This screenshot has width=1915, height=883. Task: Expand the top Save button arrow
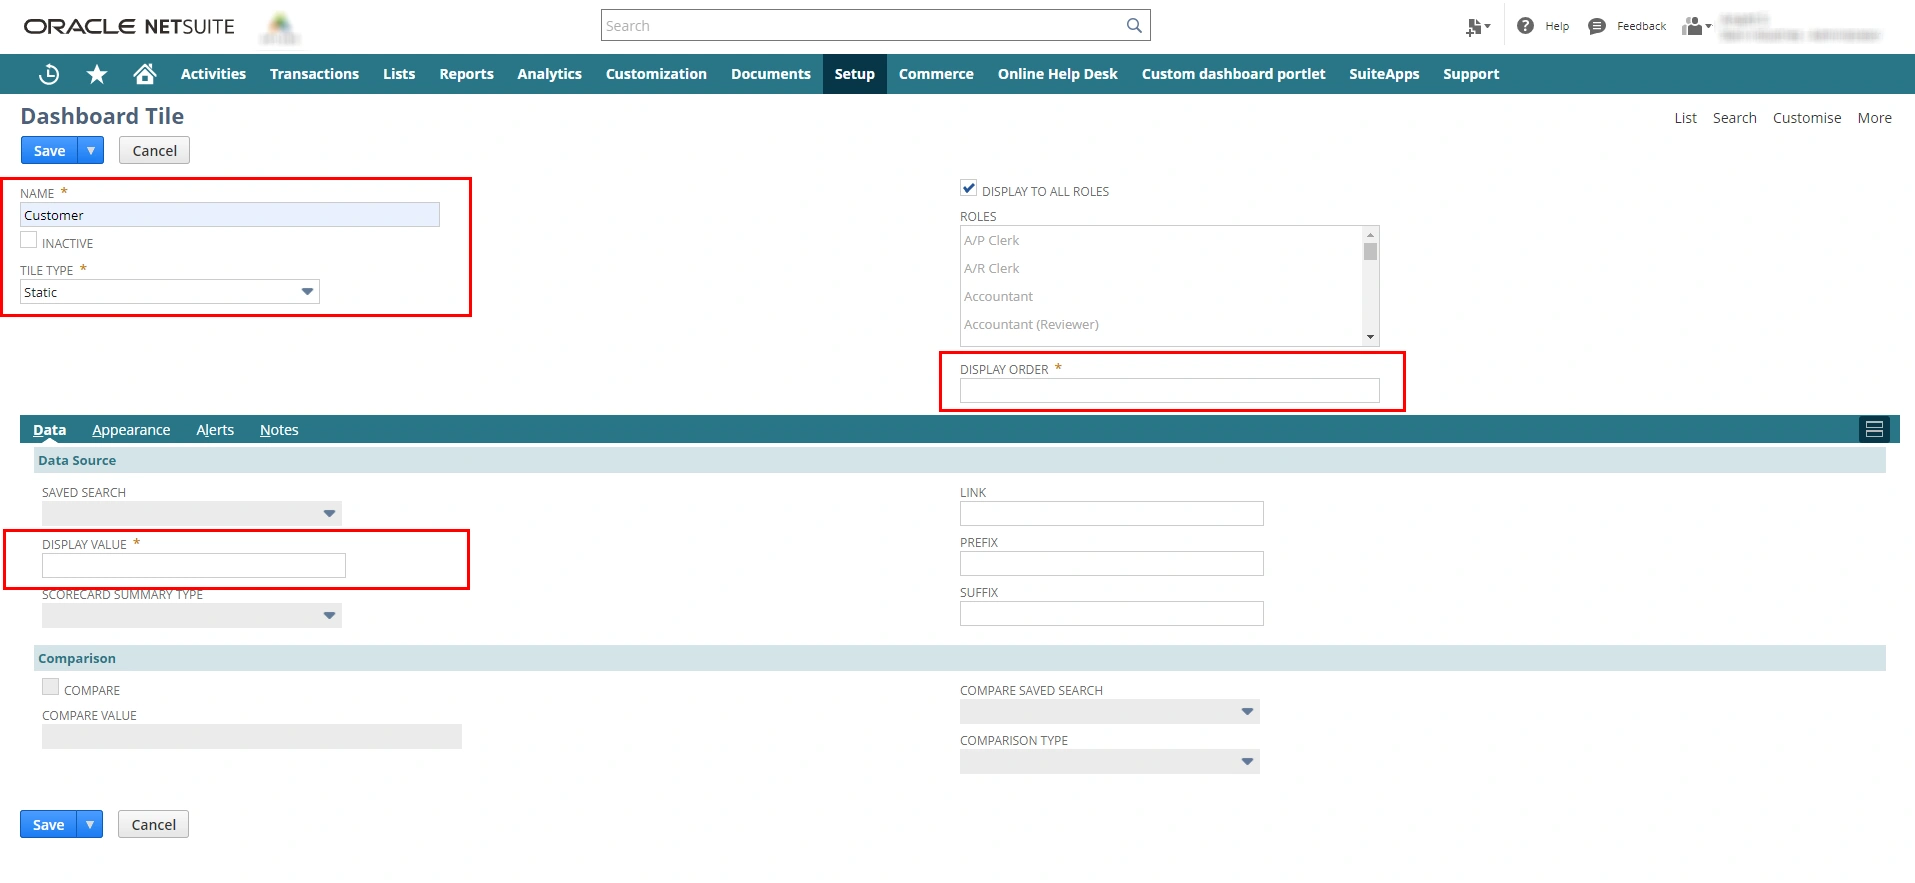91,151
